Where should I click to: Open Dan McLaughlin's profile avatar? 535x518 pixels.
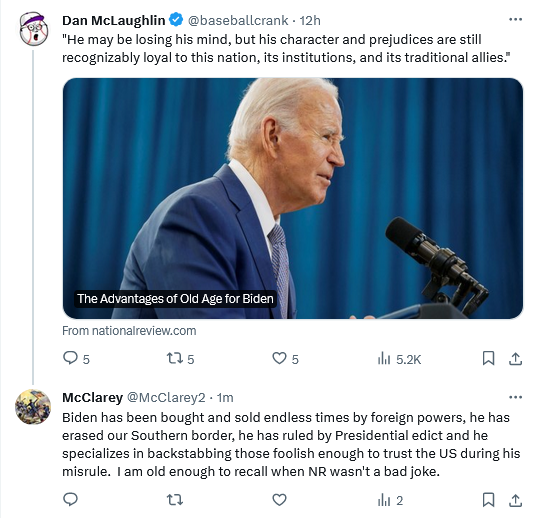tap(33, 29)
